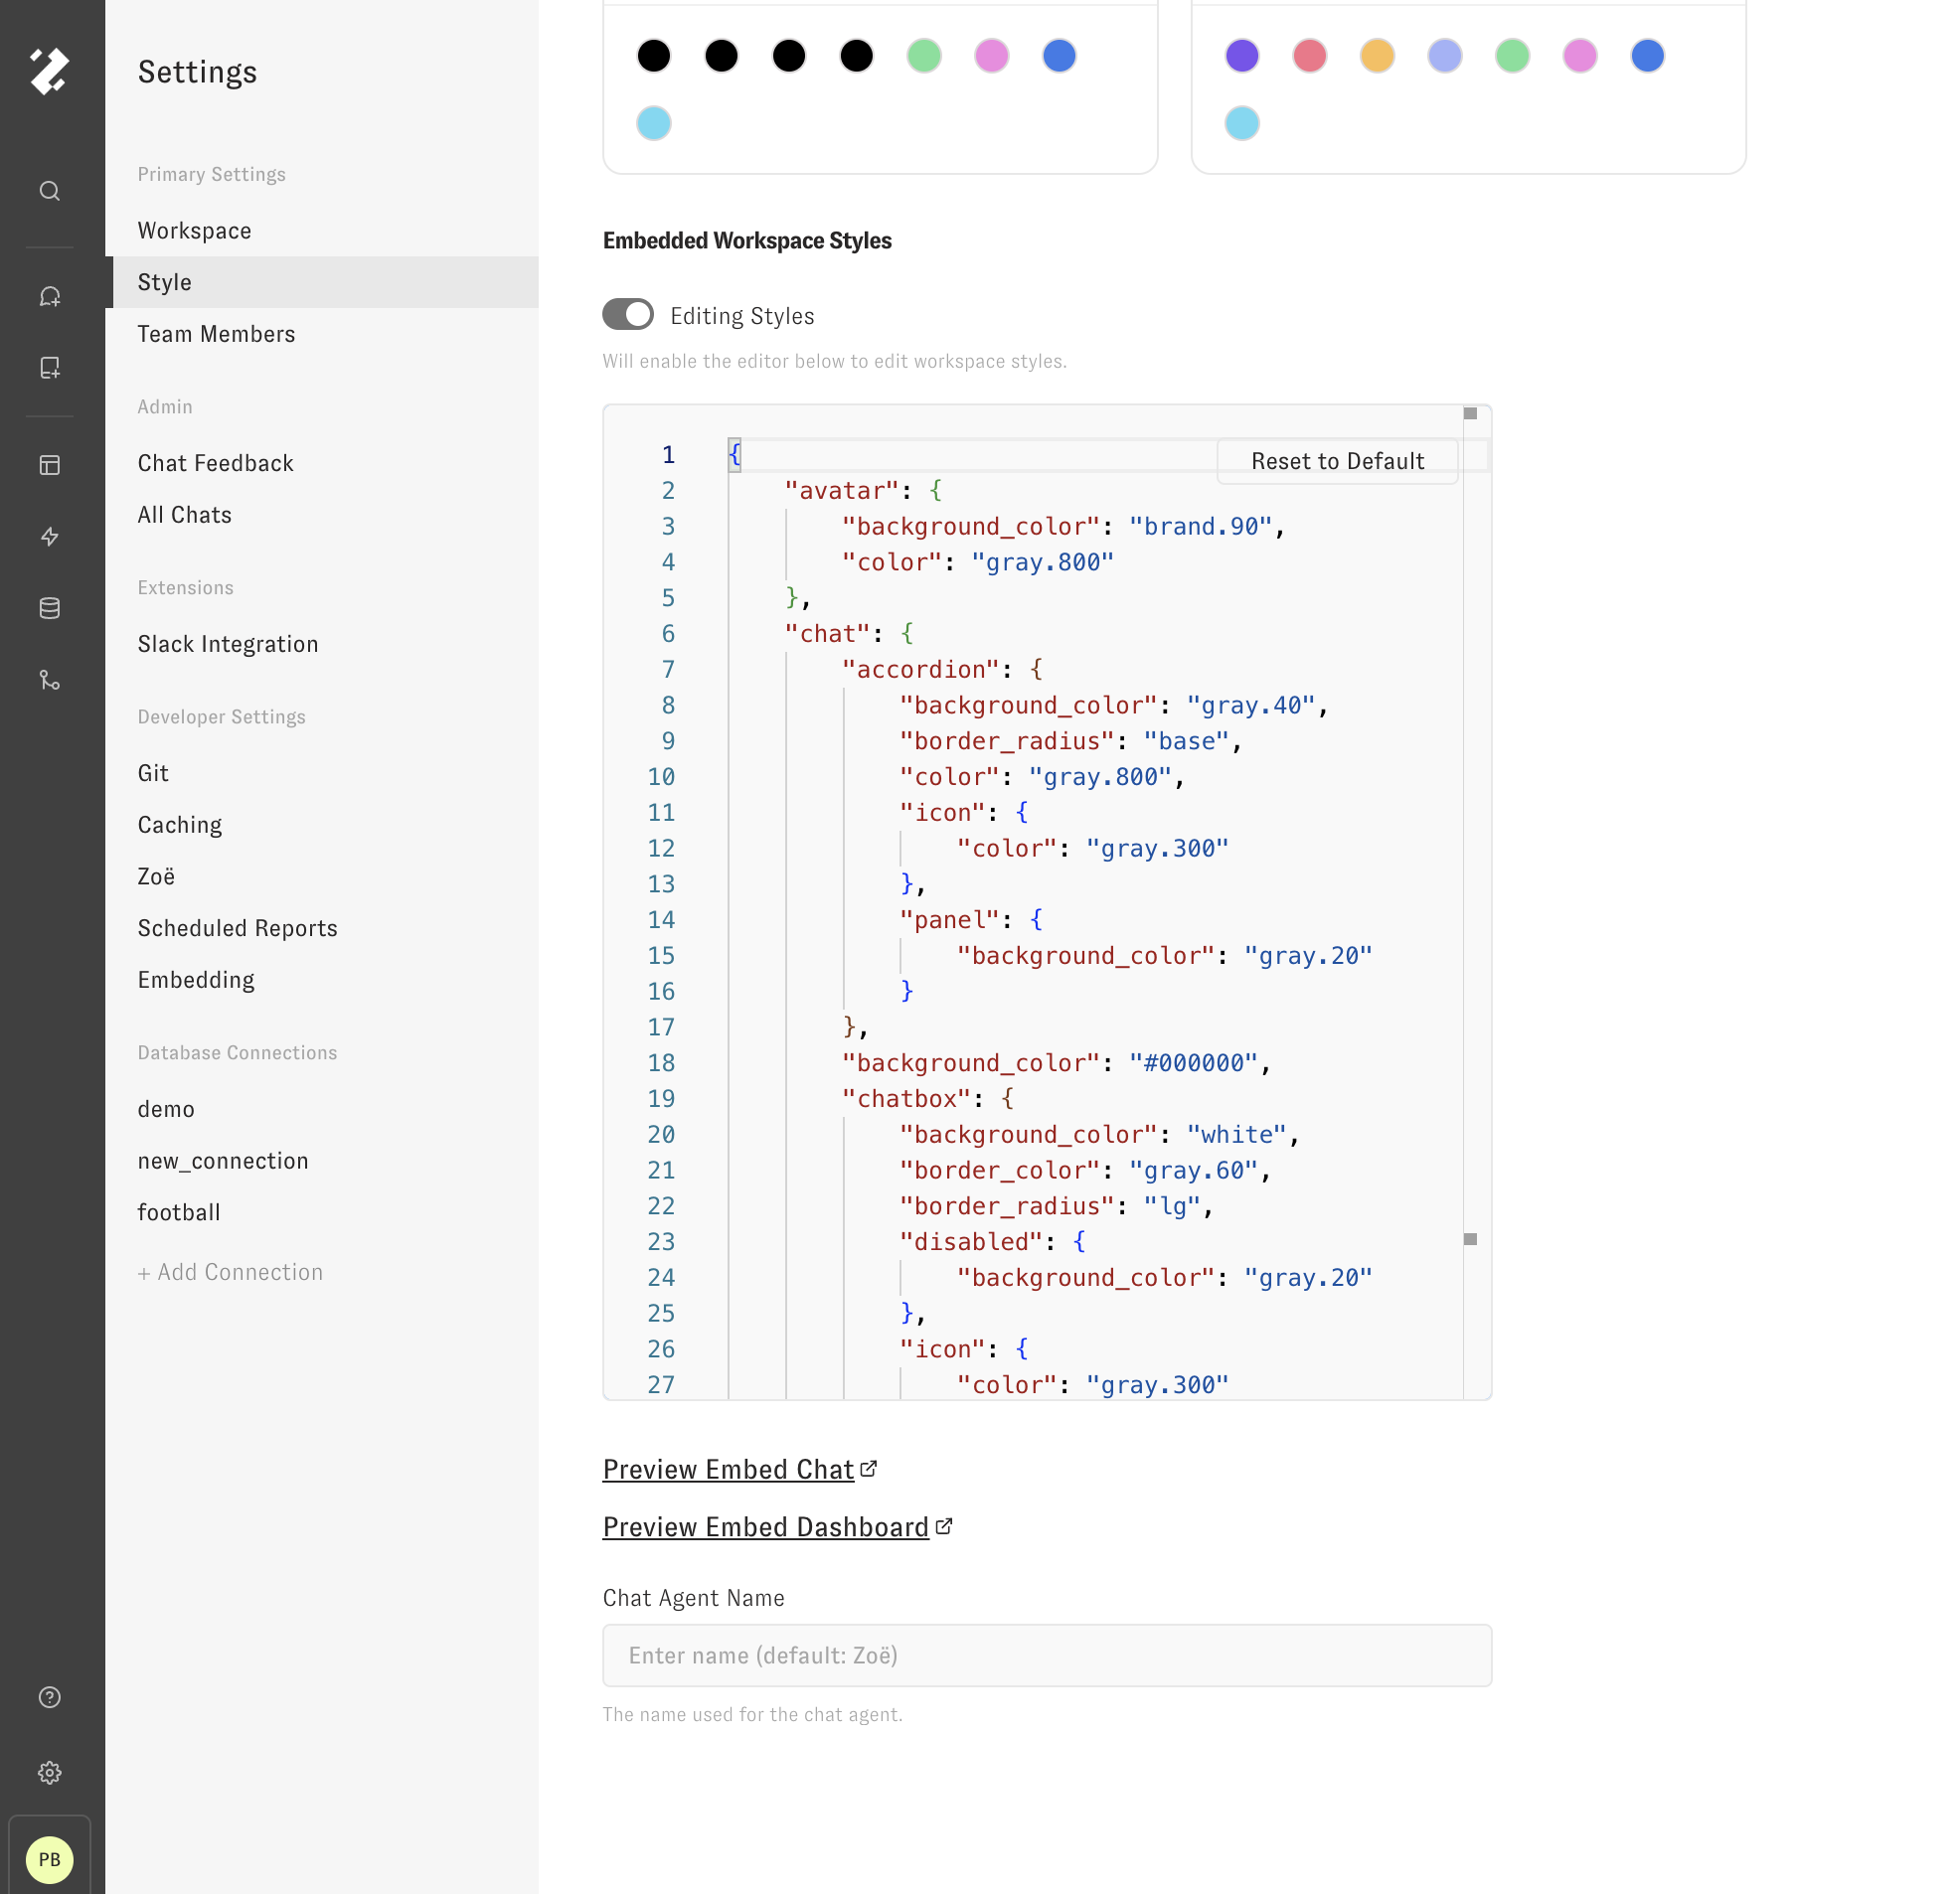This screenshot has width=1960, height=1894.
Task: Click the "disabled" key on line 23
Action: coord(971,1242)
